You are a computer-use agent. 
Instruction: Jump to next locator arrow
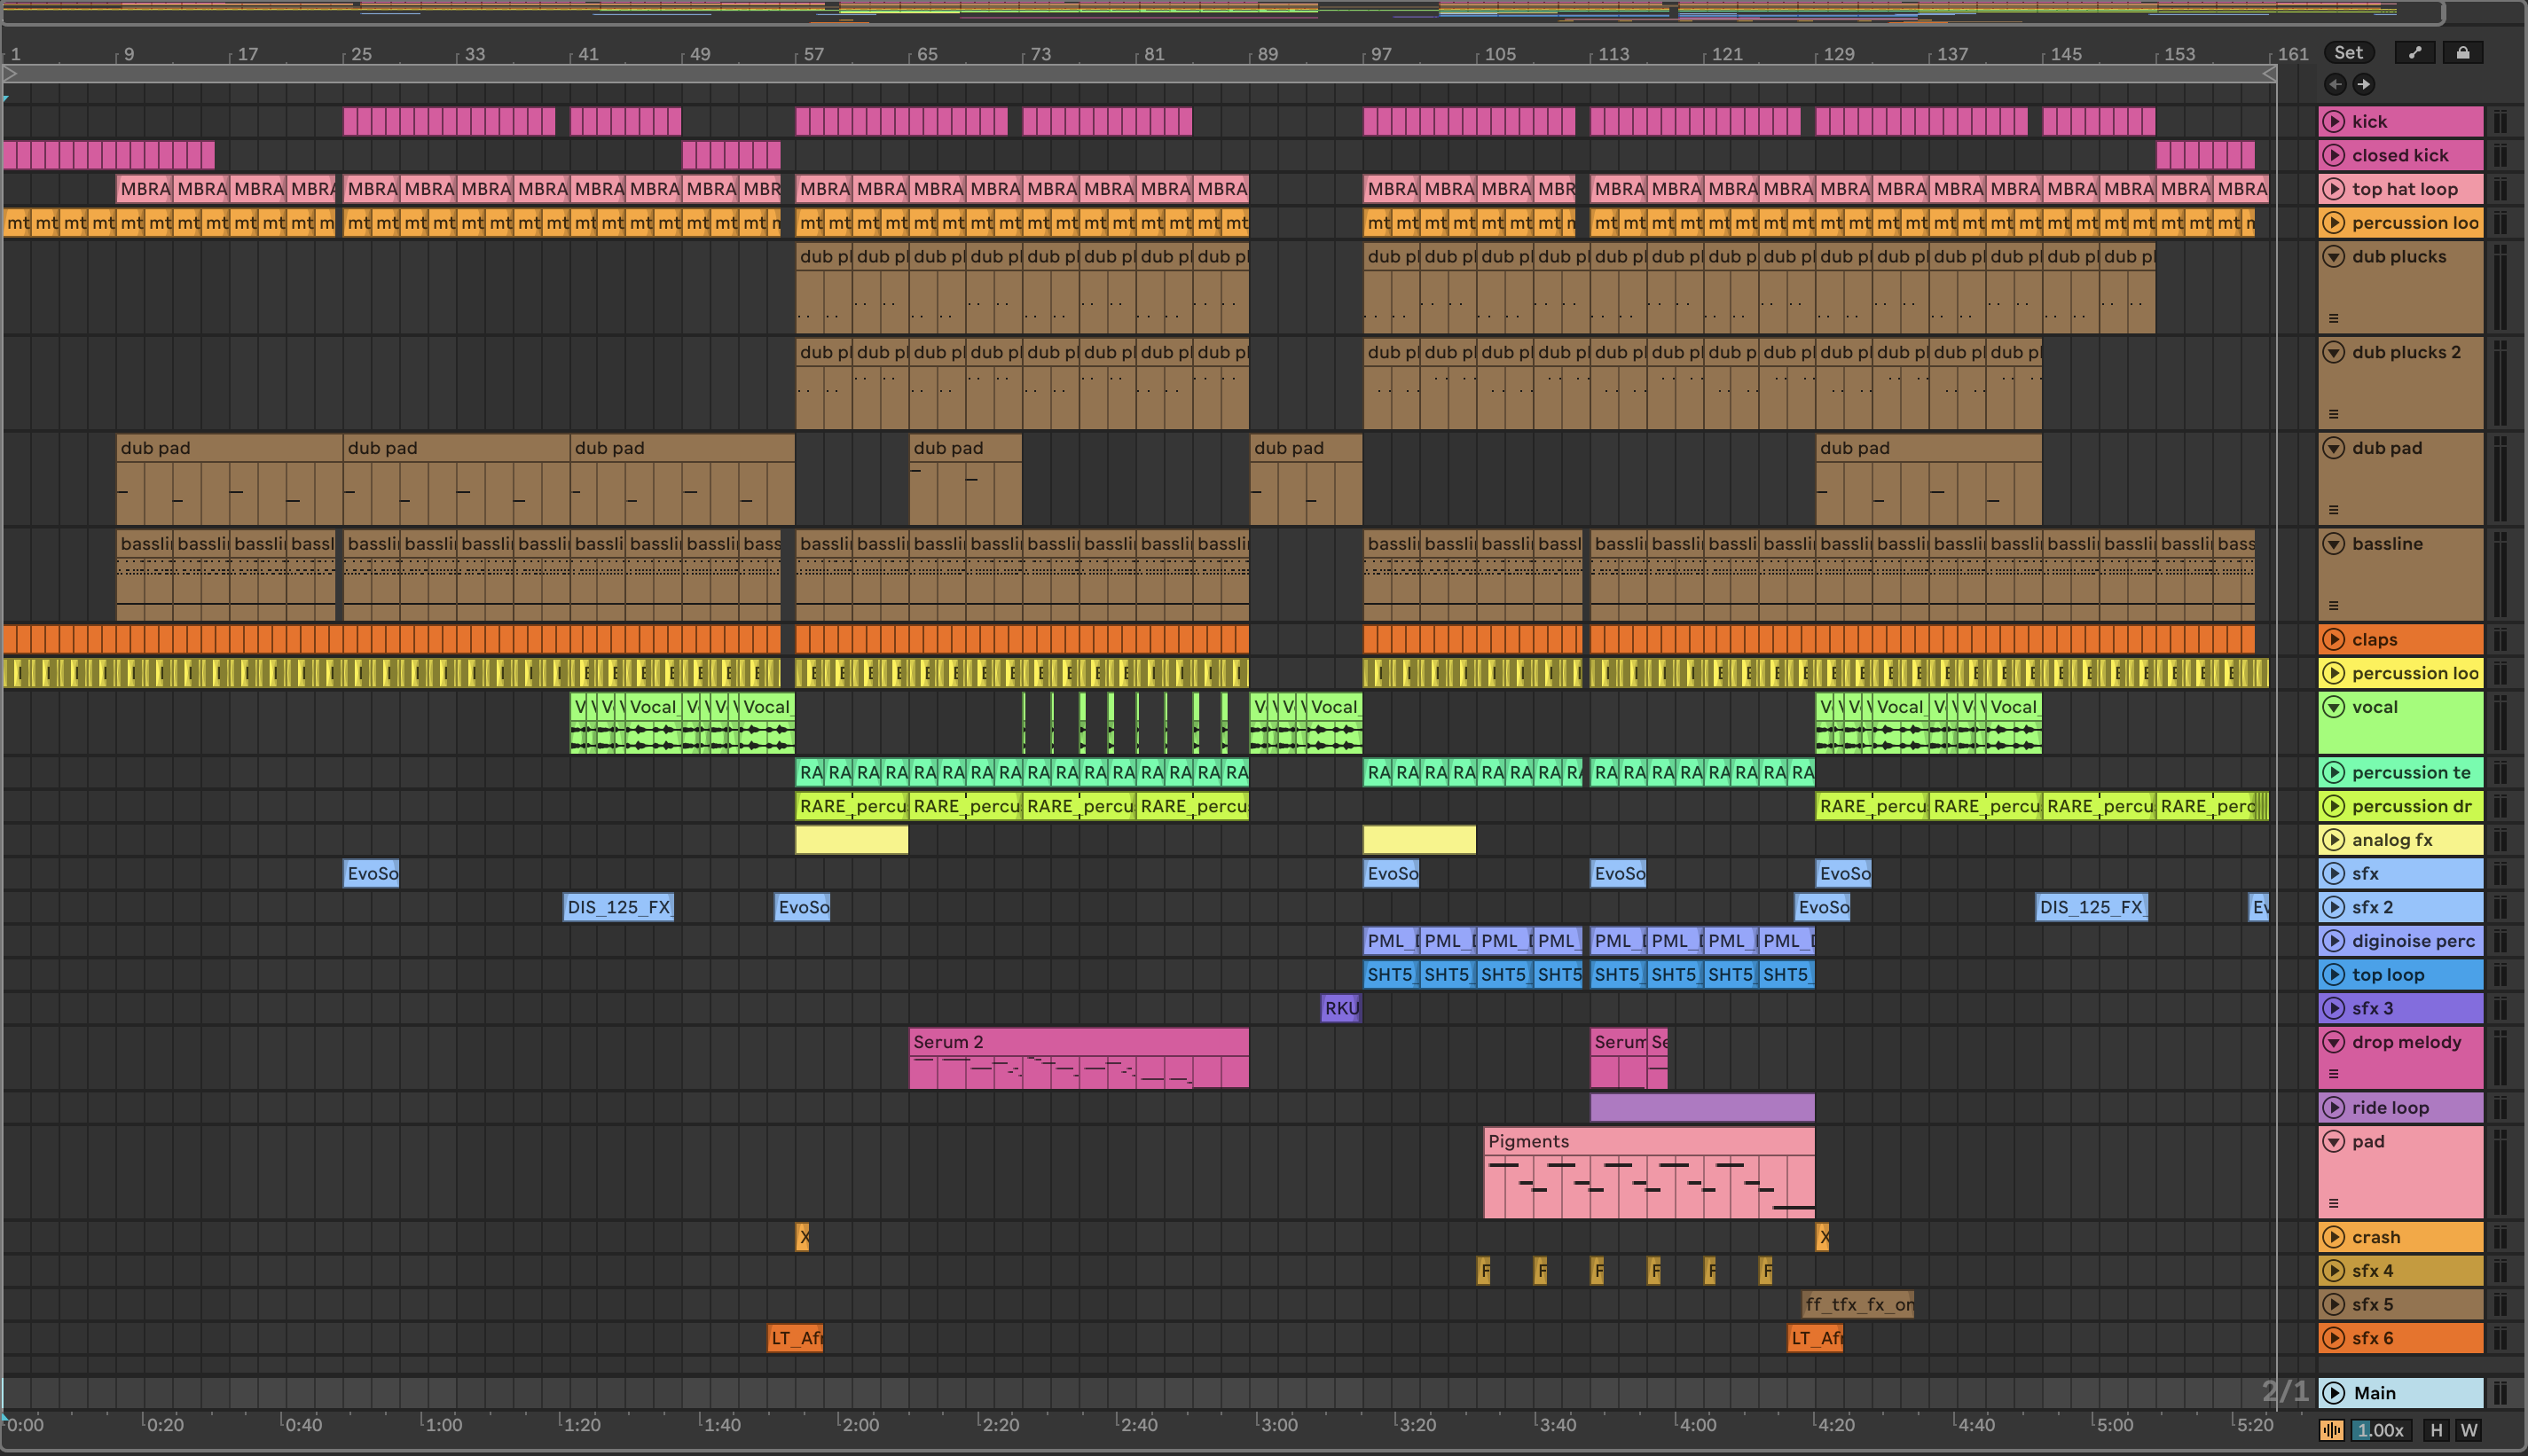click(2363, 84)
